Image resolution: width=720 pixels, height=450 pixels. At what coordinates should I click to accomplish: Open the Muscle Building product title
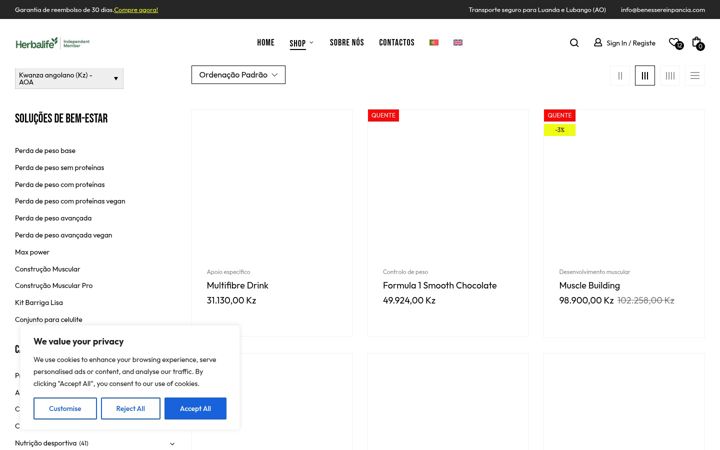click(590, 286)
